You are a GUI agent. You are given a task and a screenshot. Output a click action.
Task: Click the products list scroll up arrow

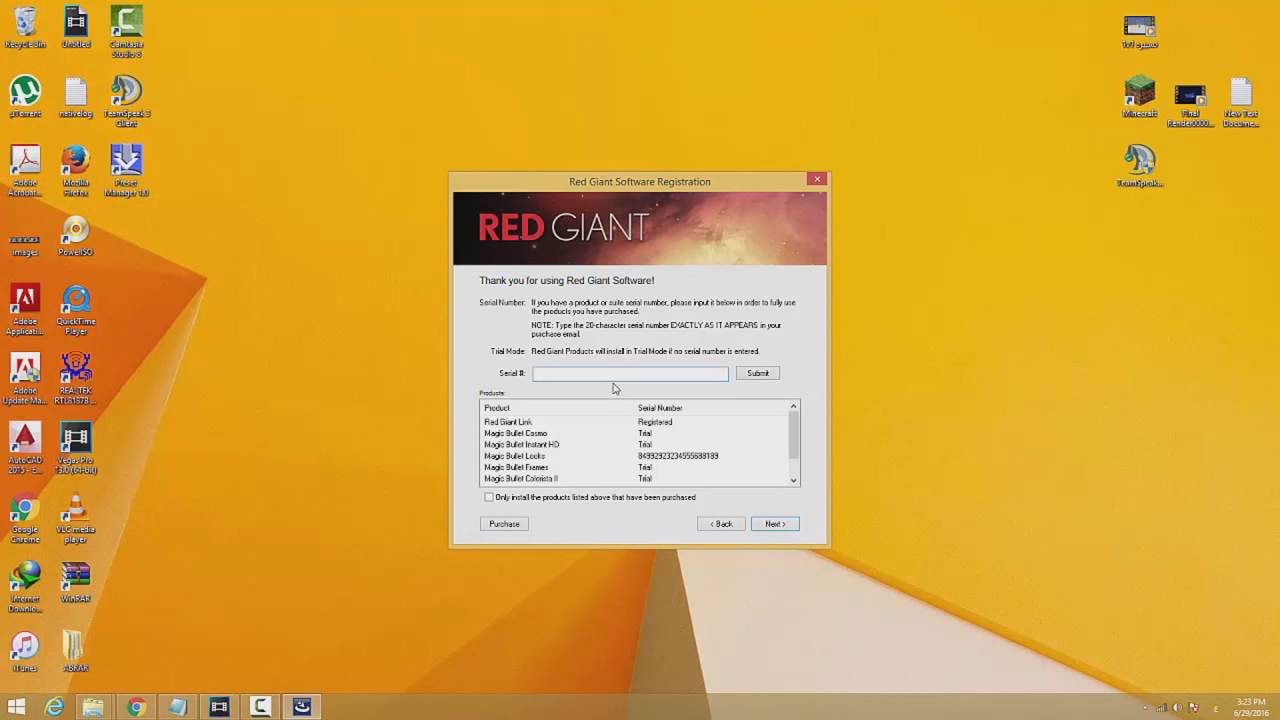coord(794,407)
